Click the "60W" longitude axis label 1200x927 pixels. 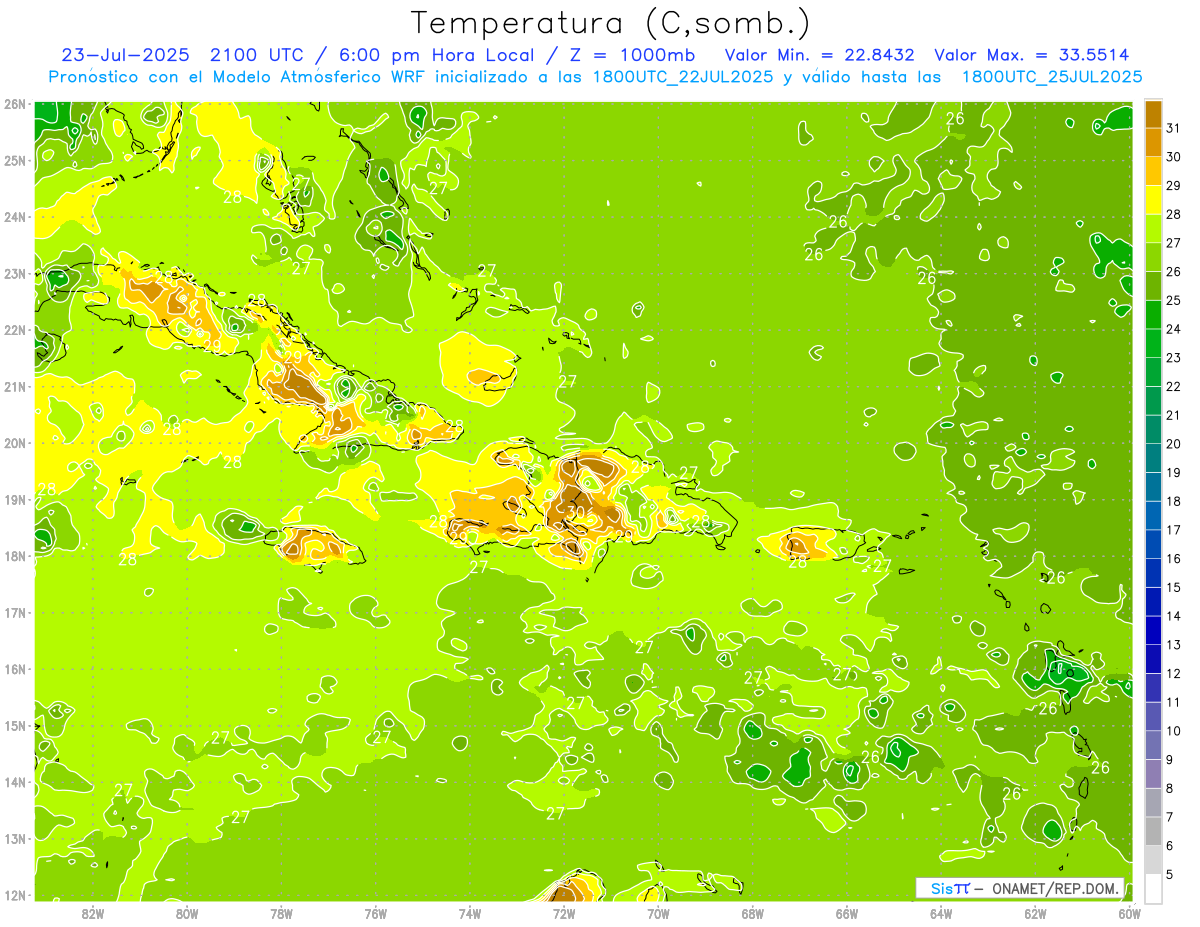point(1129,914)
